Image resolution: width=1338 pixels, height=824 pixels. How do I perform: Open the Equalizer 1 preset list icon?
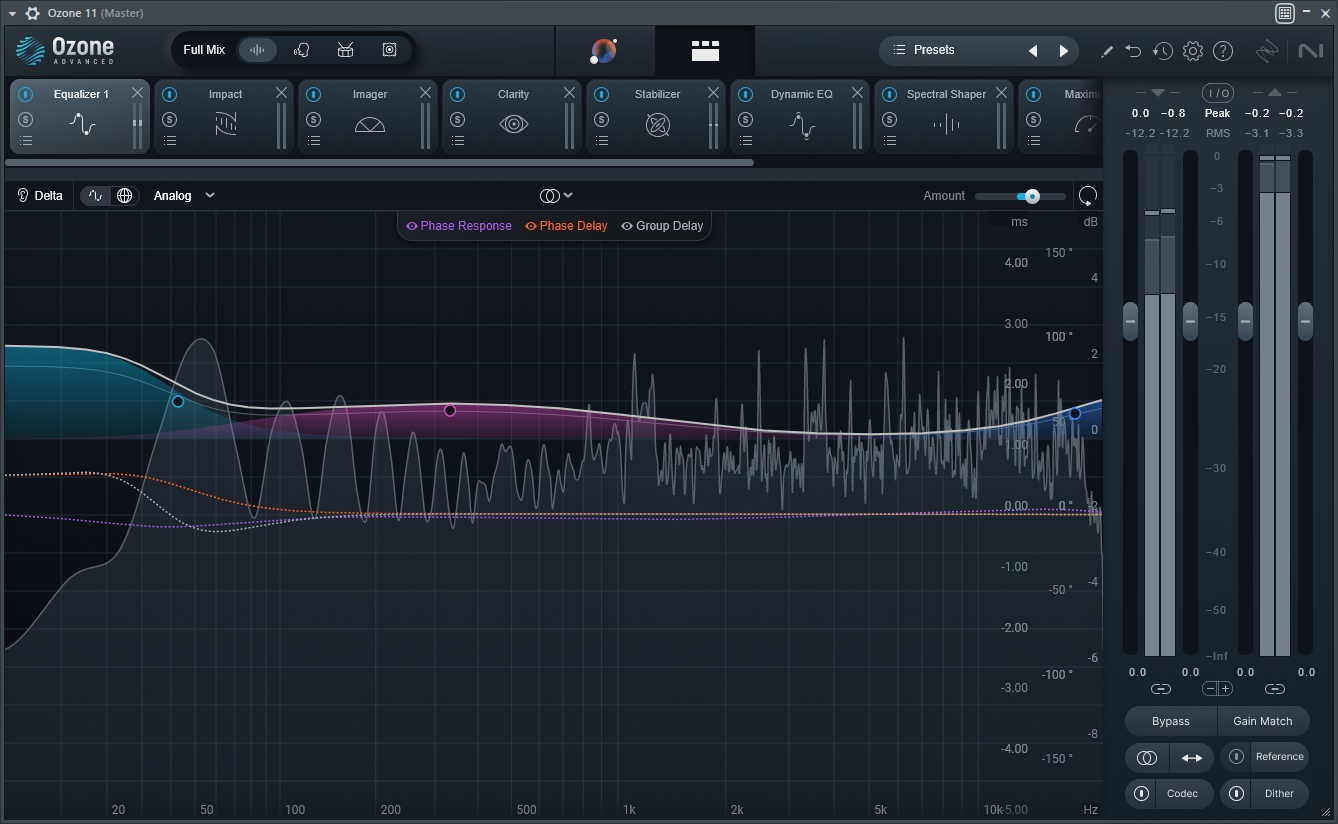tap(26, 141)
